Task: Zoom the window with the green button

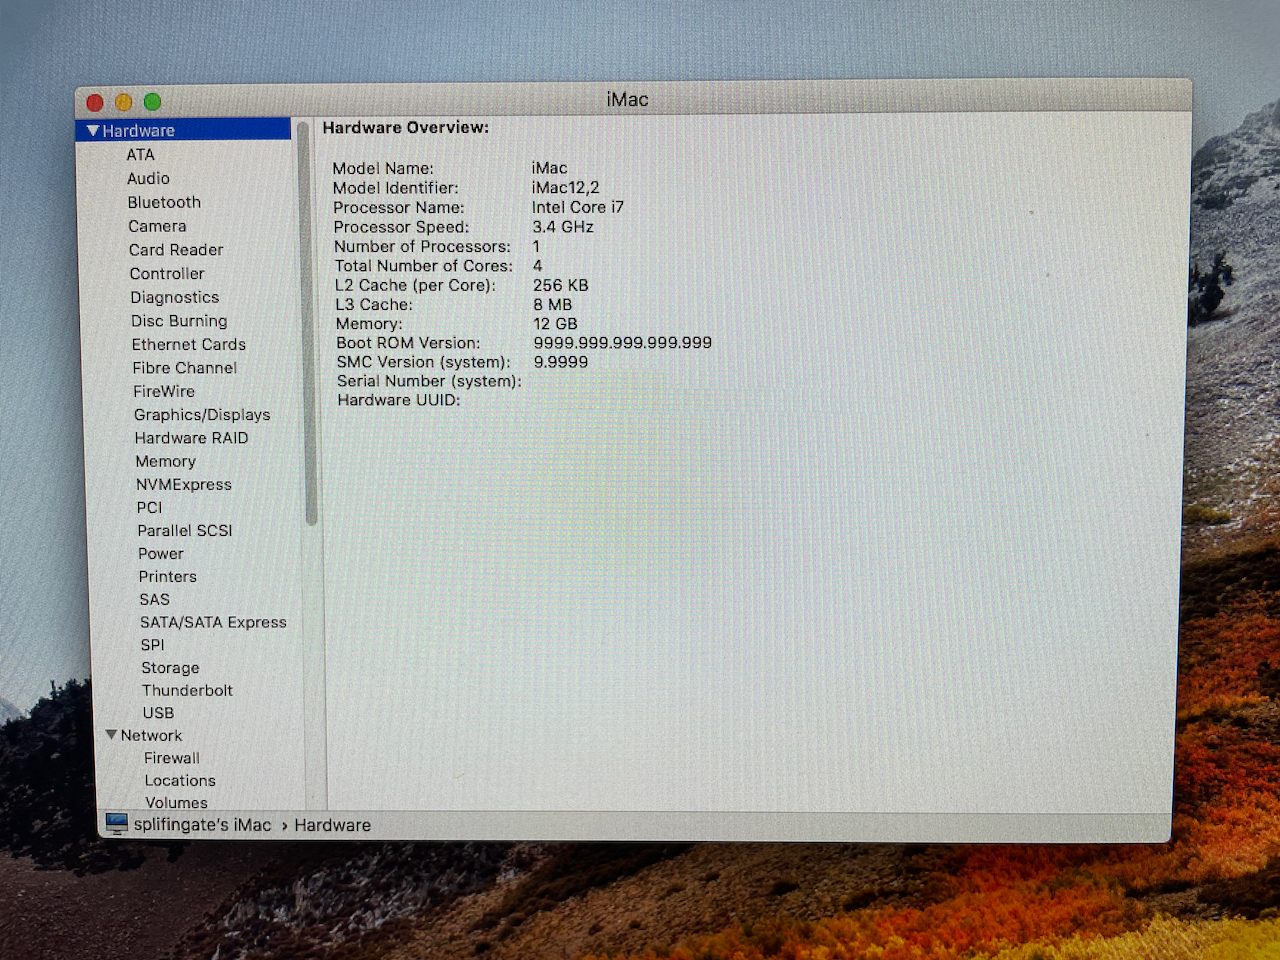Action: tap(152, 101)
